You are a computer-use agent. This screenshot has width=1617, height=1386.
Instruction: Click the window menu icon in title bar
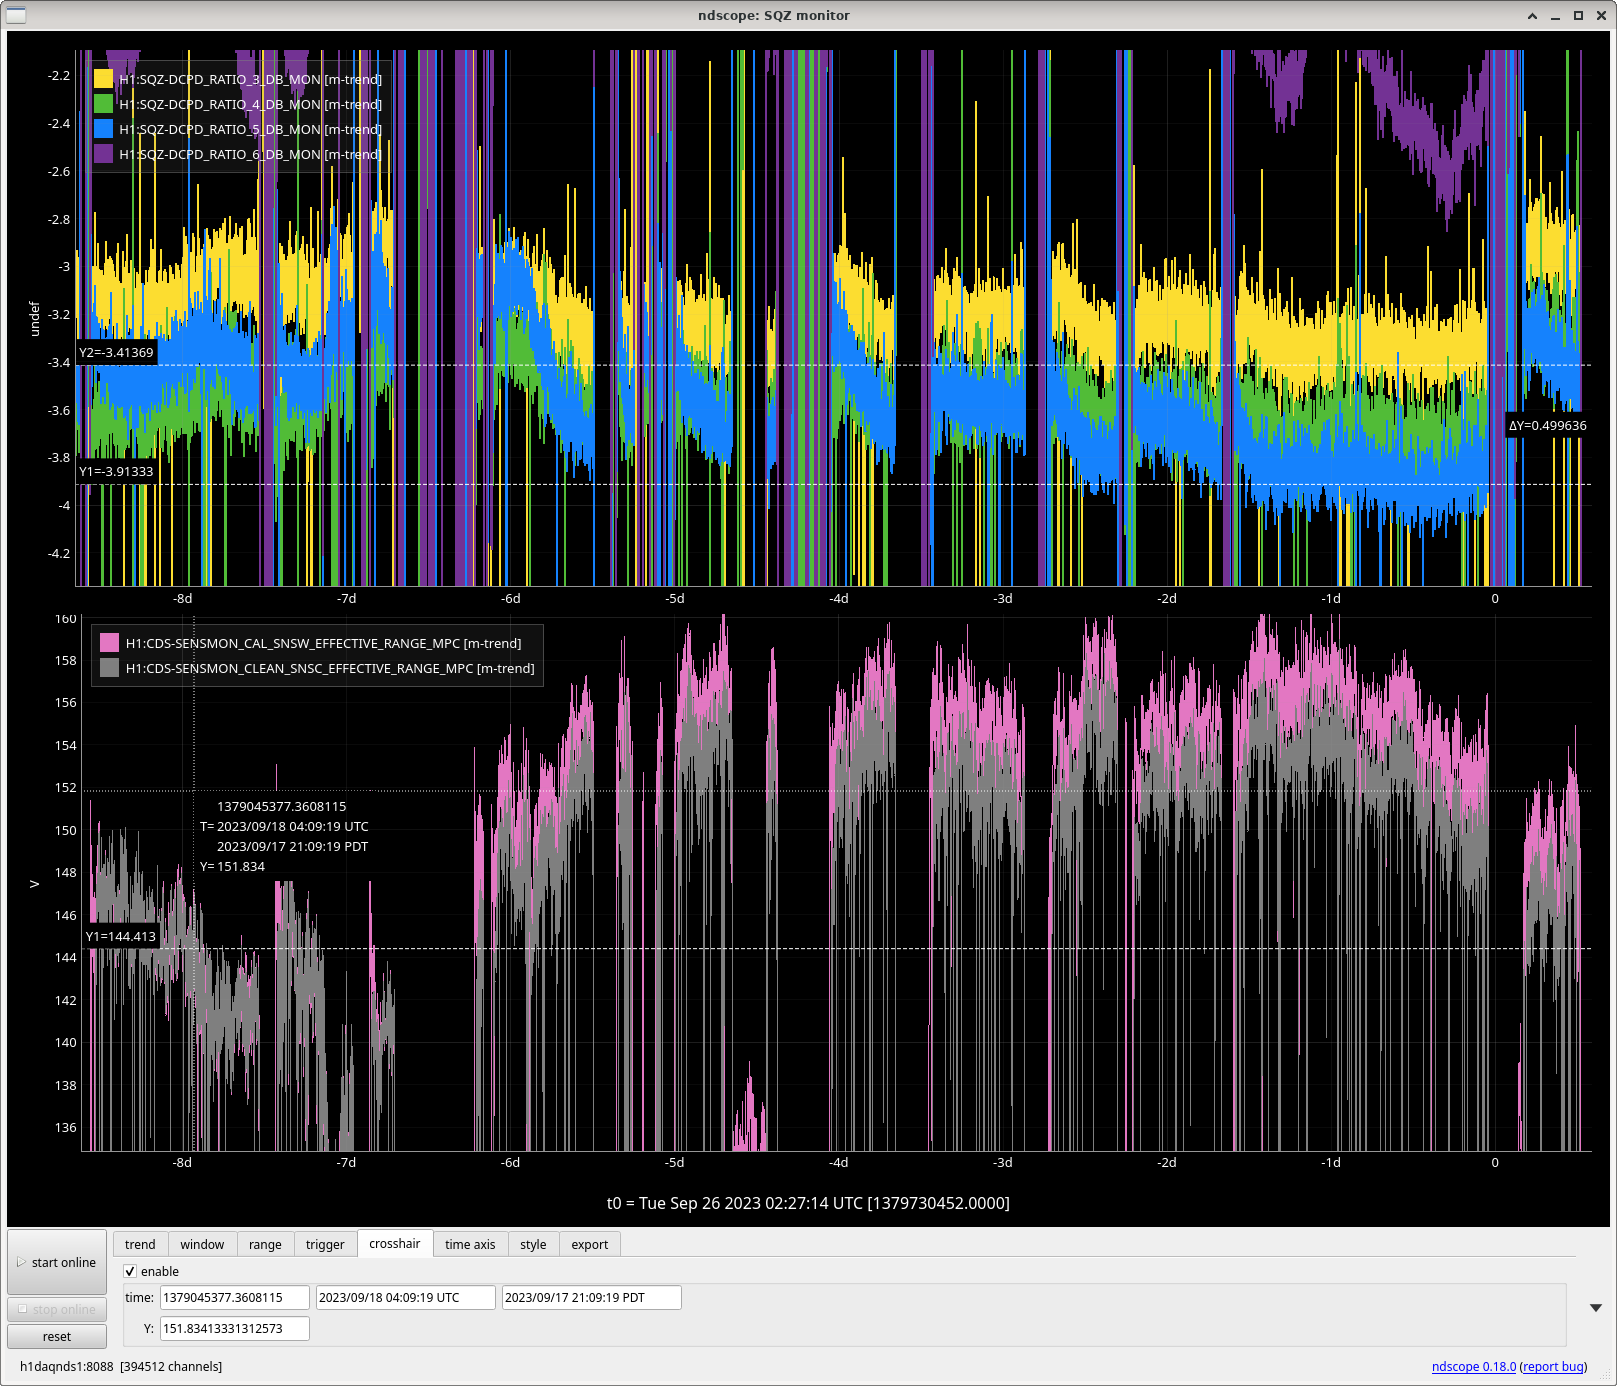tap(16, 15)
